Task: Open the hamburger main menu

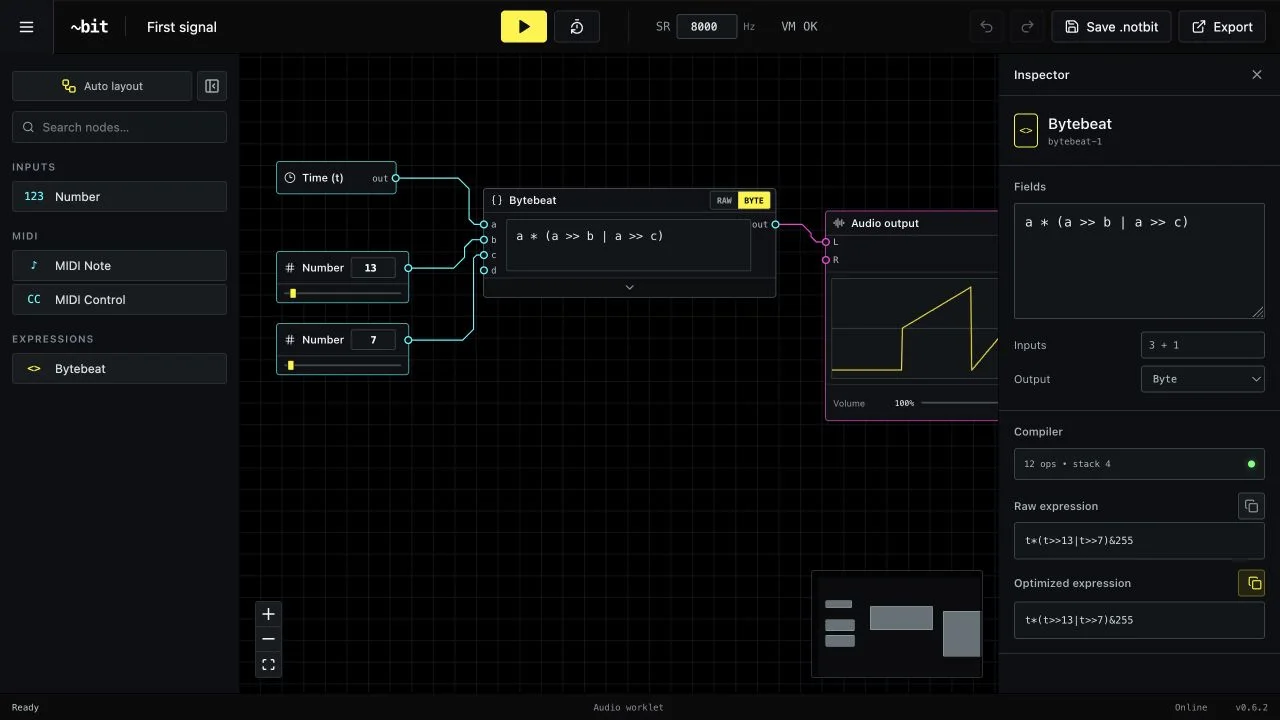Action: pos(27,27)
